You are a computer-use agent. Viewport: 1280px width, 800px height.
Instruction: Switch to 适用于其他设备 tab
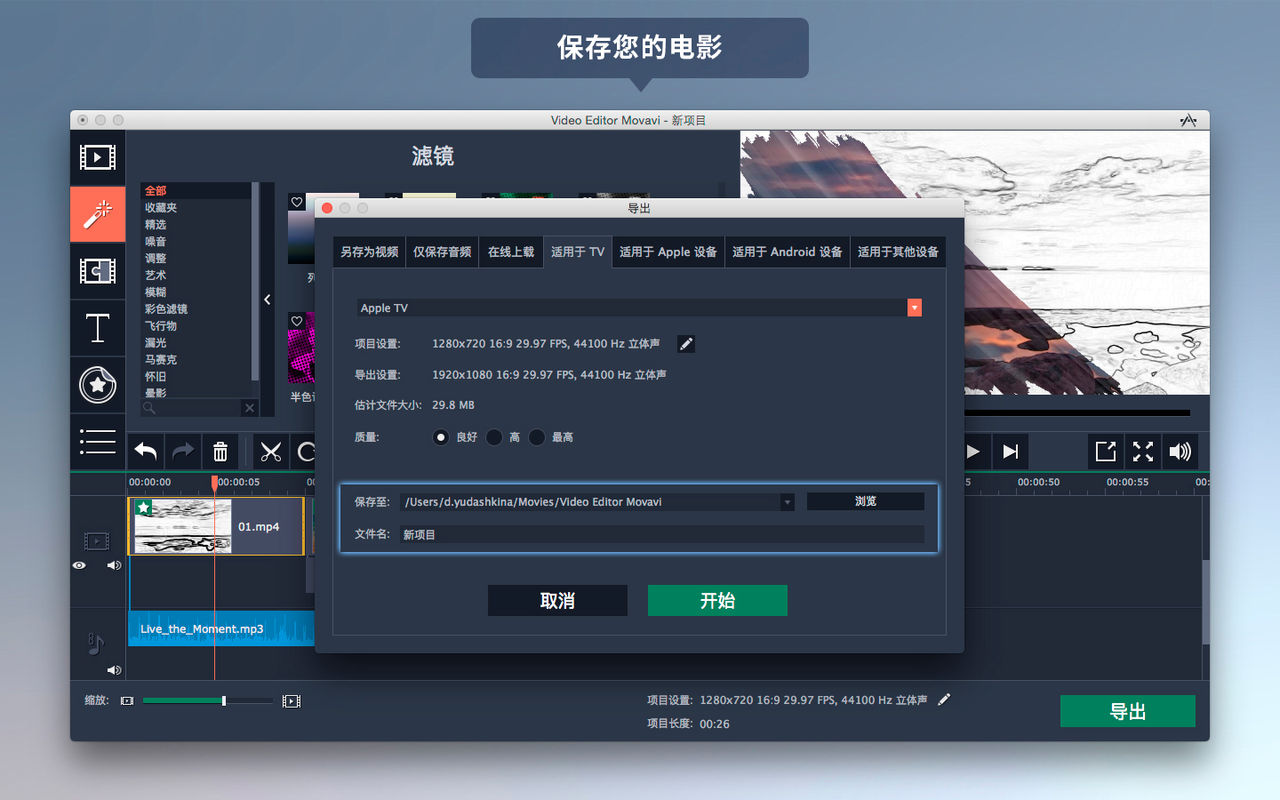coord(898,252)
